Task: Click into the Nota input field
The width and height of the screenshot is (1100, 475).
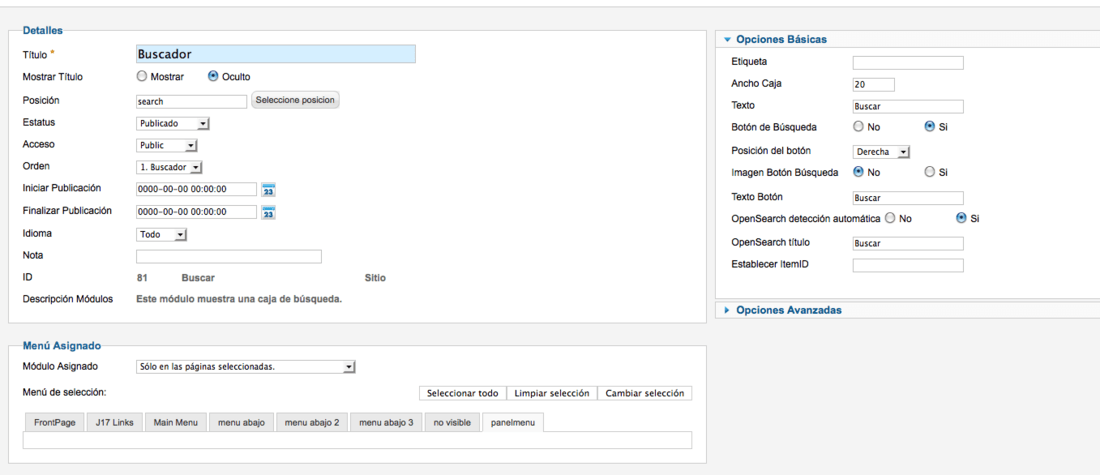Action: [x=229, y=256]
